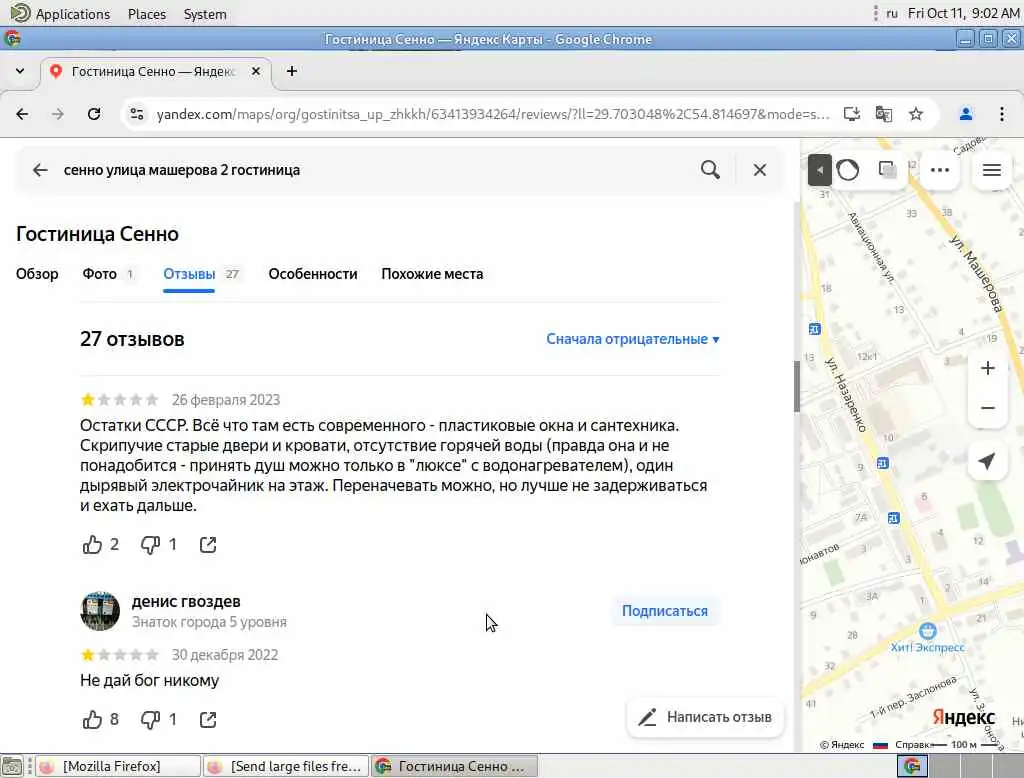Share the 26 февраля 2023 review
Screen dimensions: 1024x778
208,545
